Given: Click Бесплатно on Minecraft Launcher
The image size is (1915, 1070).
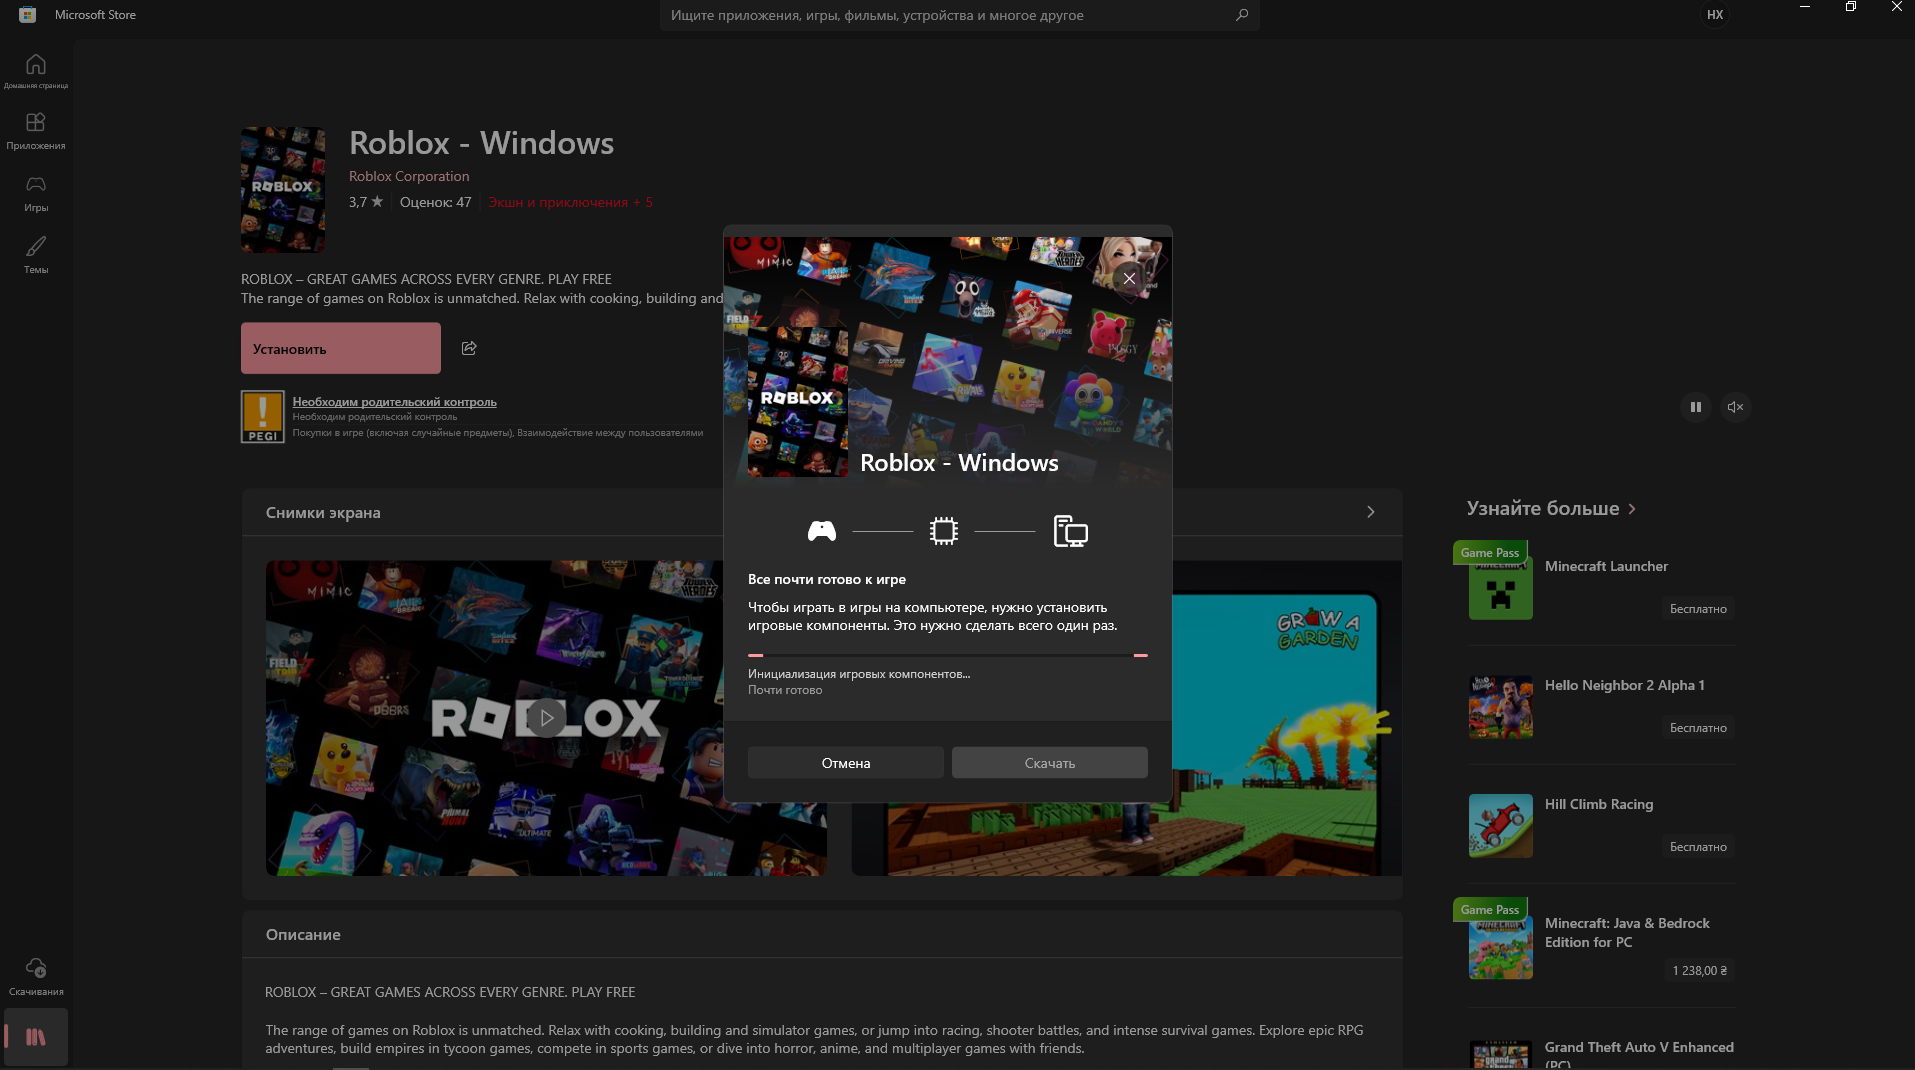Looking at the screenshot, I should tap(1698, 608).
